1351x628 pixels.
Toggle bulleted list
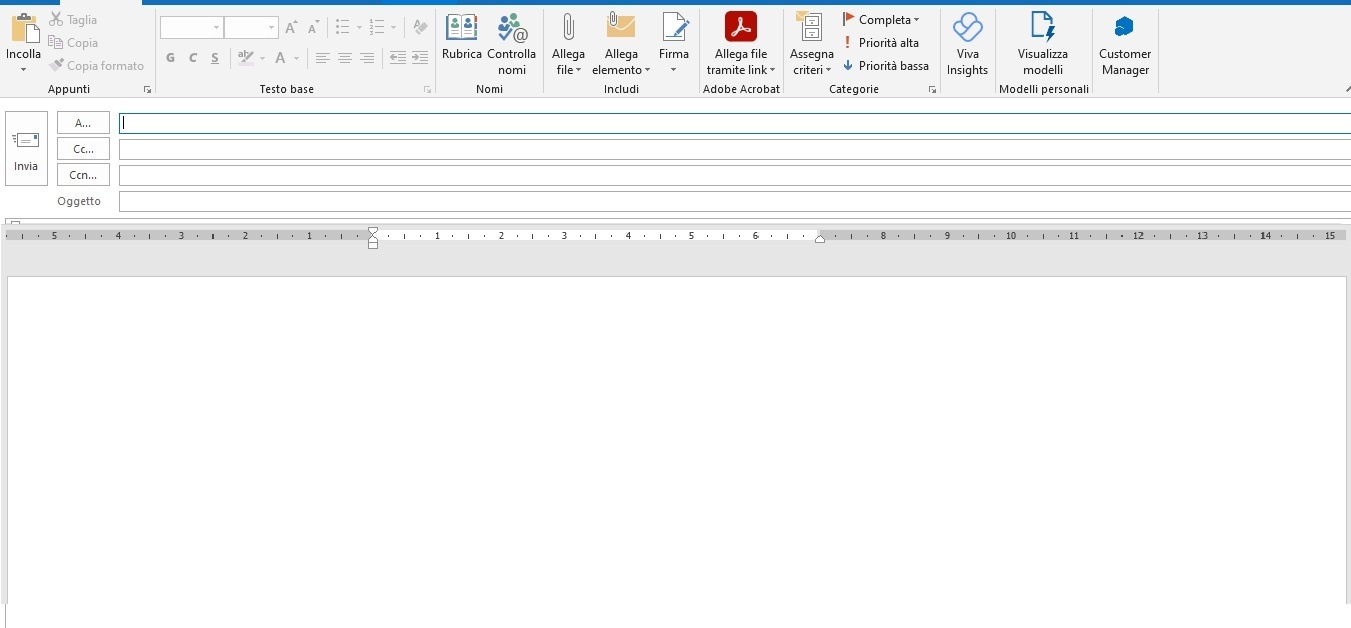coord(342,28)
